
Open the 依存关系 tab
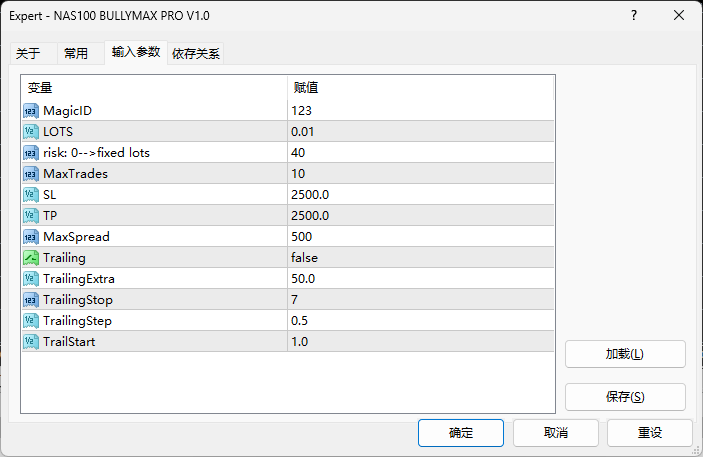(x=196, y=54)
